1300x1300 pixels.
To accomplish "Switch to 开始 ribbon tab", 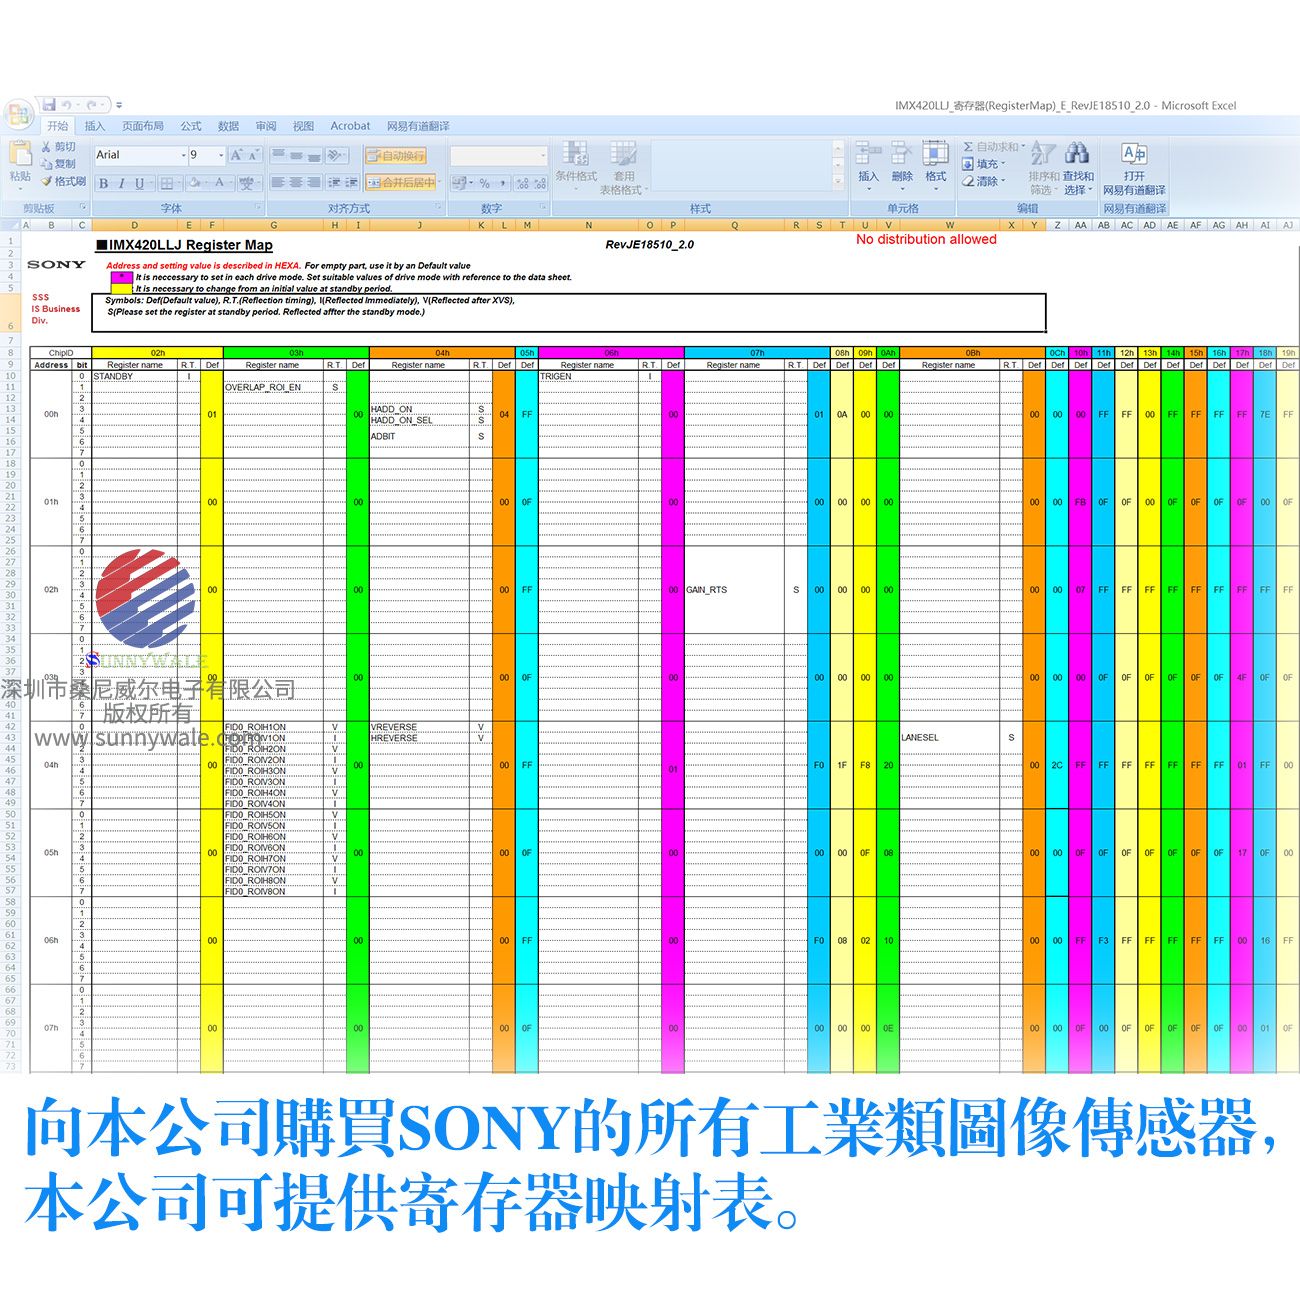I will pos(58,126).
